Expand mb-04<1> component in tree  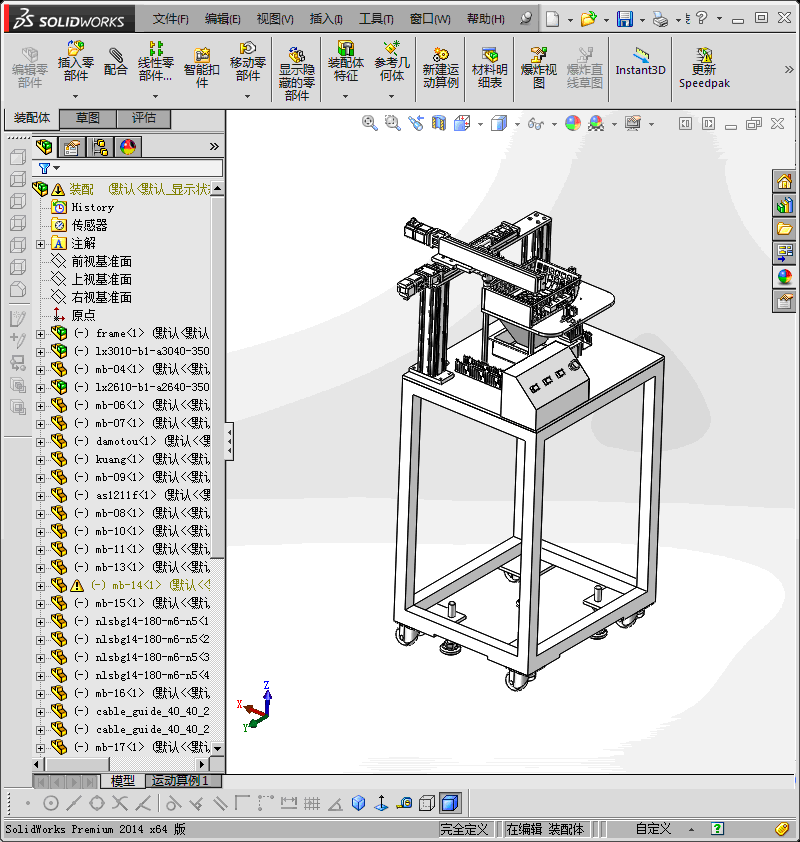[x=40, y=370]
